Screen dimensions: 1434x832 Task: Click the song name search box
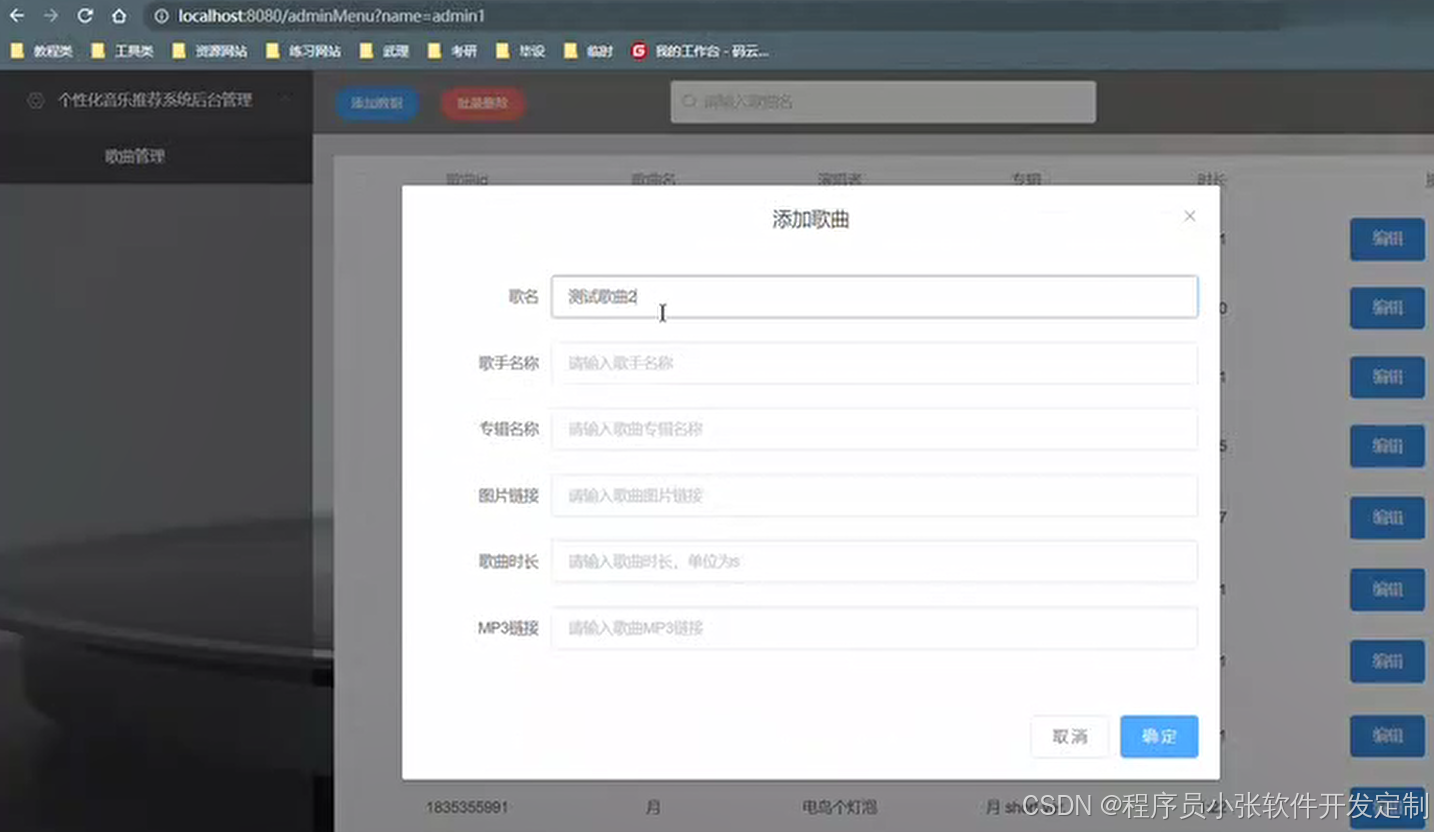(883, 102)
